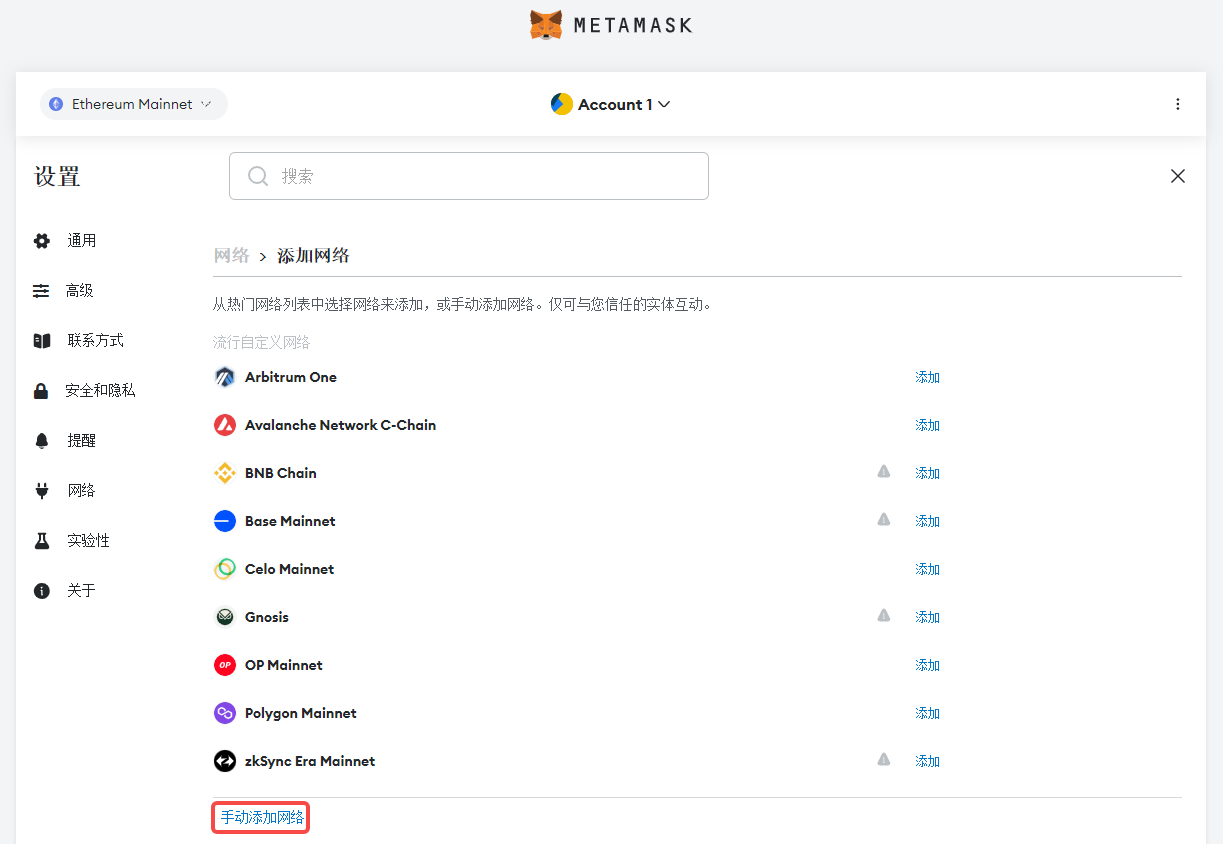
Task: Select 高级 advanced settings
Action: point(79,290)
